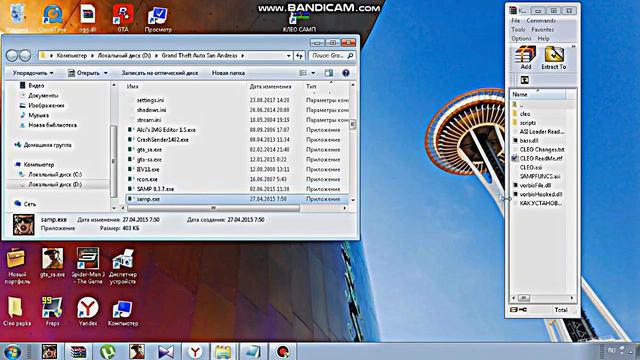Click Записать на оптический диск
This screenshot has width=640, height=360.
tap(160, 73)
